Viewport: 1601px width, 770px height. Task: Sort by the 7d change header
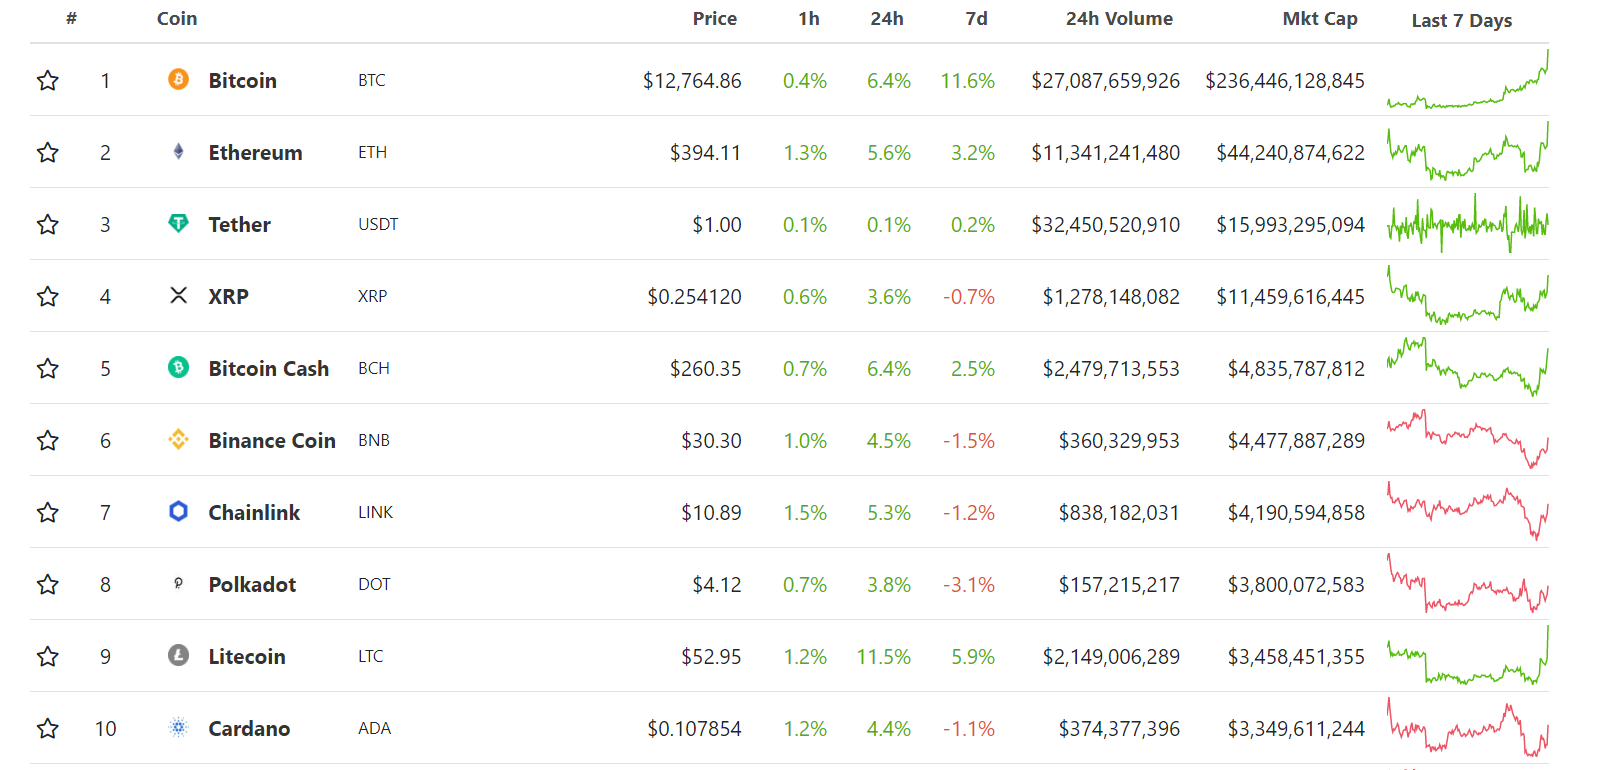(x=976, y=19)
